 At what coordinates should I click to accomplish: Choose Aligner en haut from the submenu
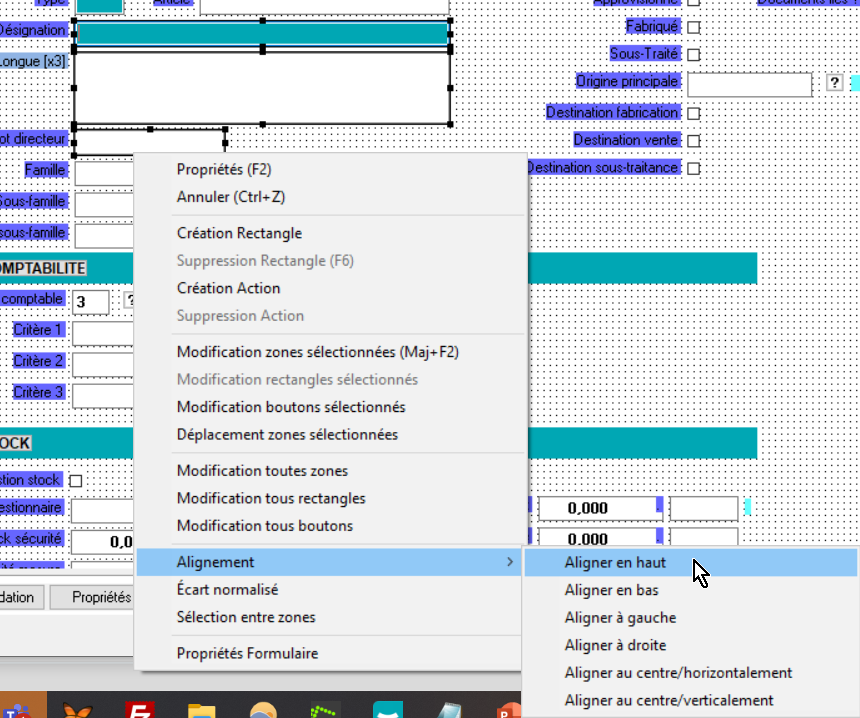(x=615, y=563)
